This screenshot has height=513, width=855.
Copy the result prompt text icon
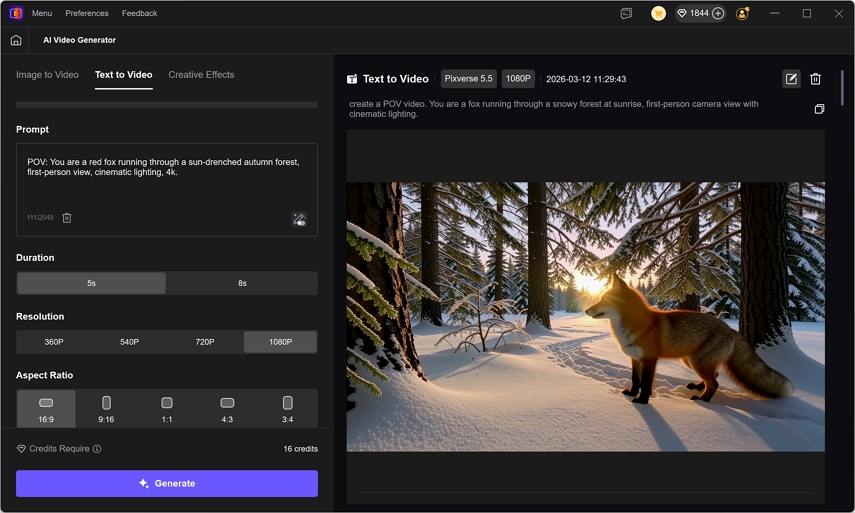[819, 109]
